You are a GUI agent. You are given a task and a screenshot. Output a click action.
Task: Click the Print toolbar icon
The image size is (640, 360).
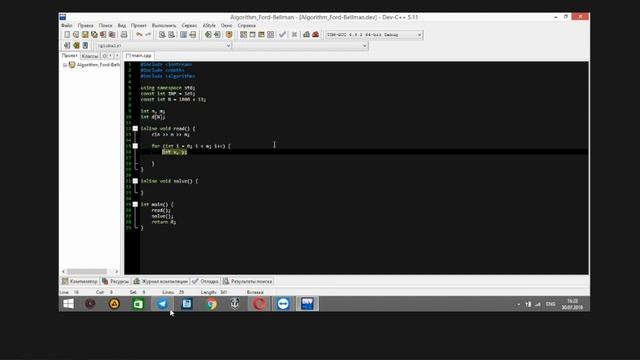(124, 35)
